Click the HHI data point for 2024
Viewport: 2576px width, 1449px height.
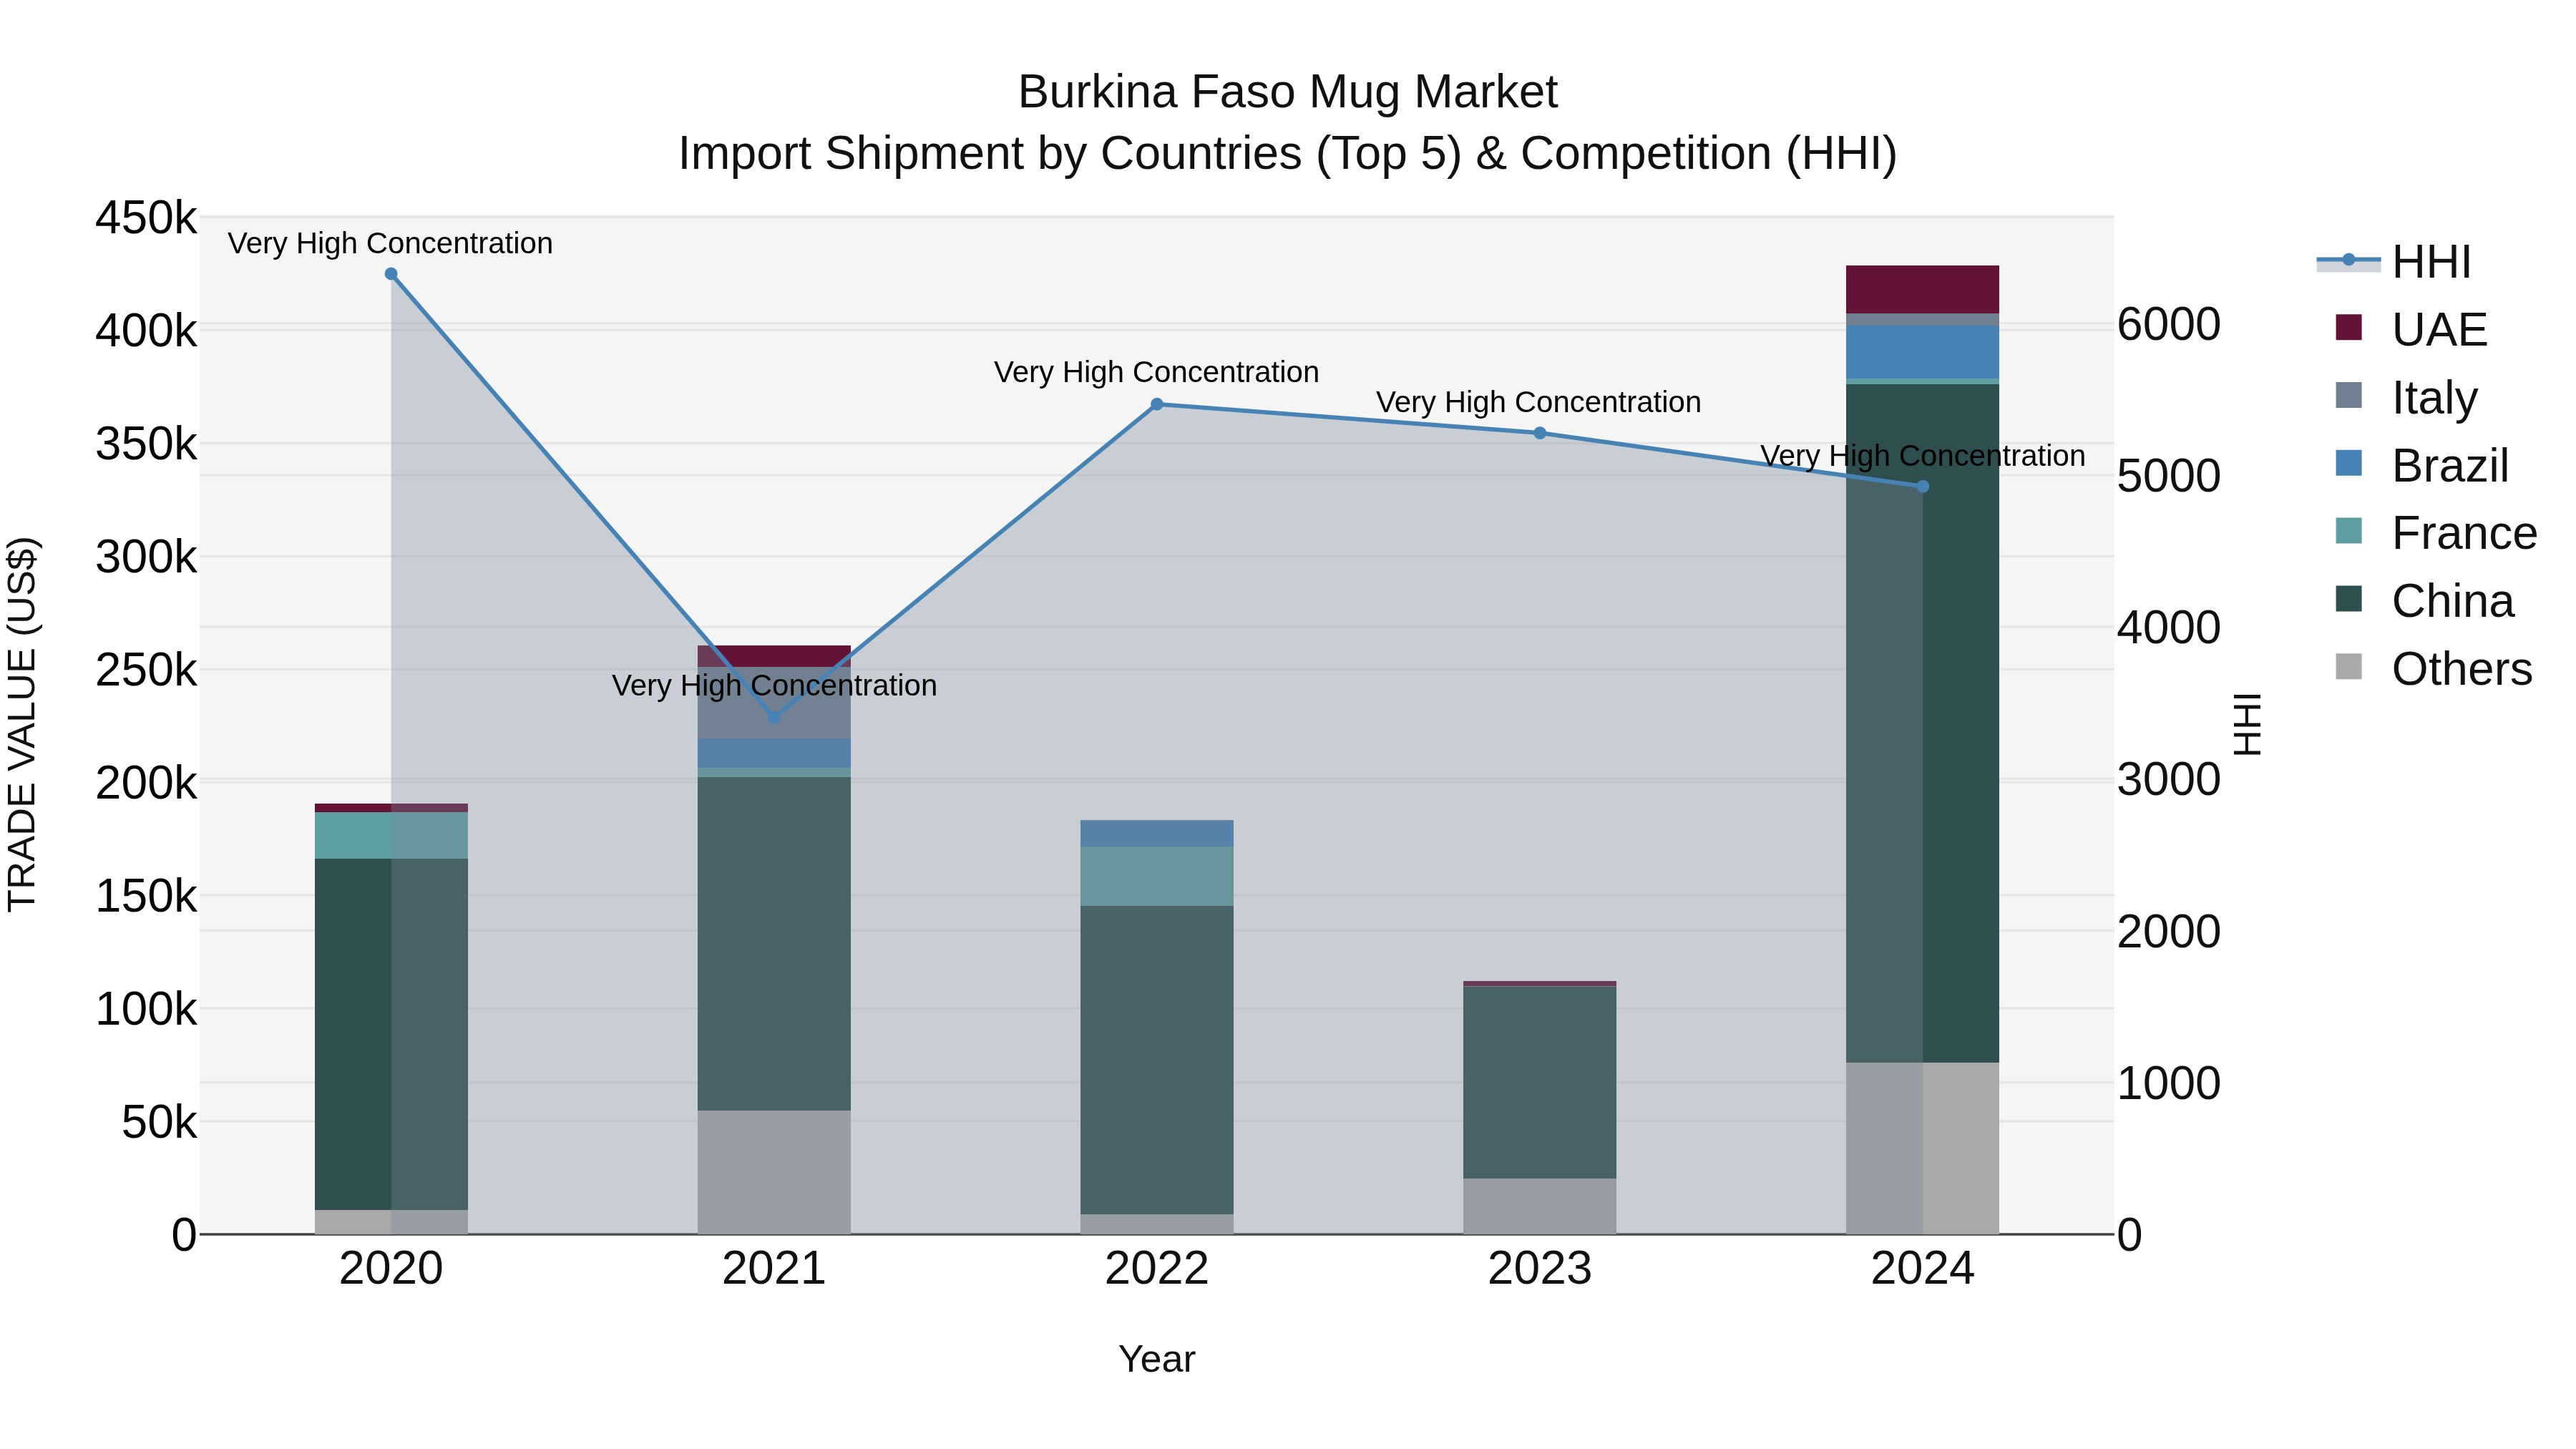click(x=1923, y=487)
